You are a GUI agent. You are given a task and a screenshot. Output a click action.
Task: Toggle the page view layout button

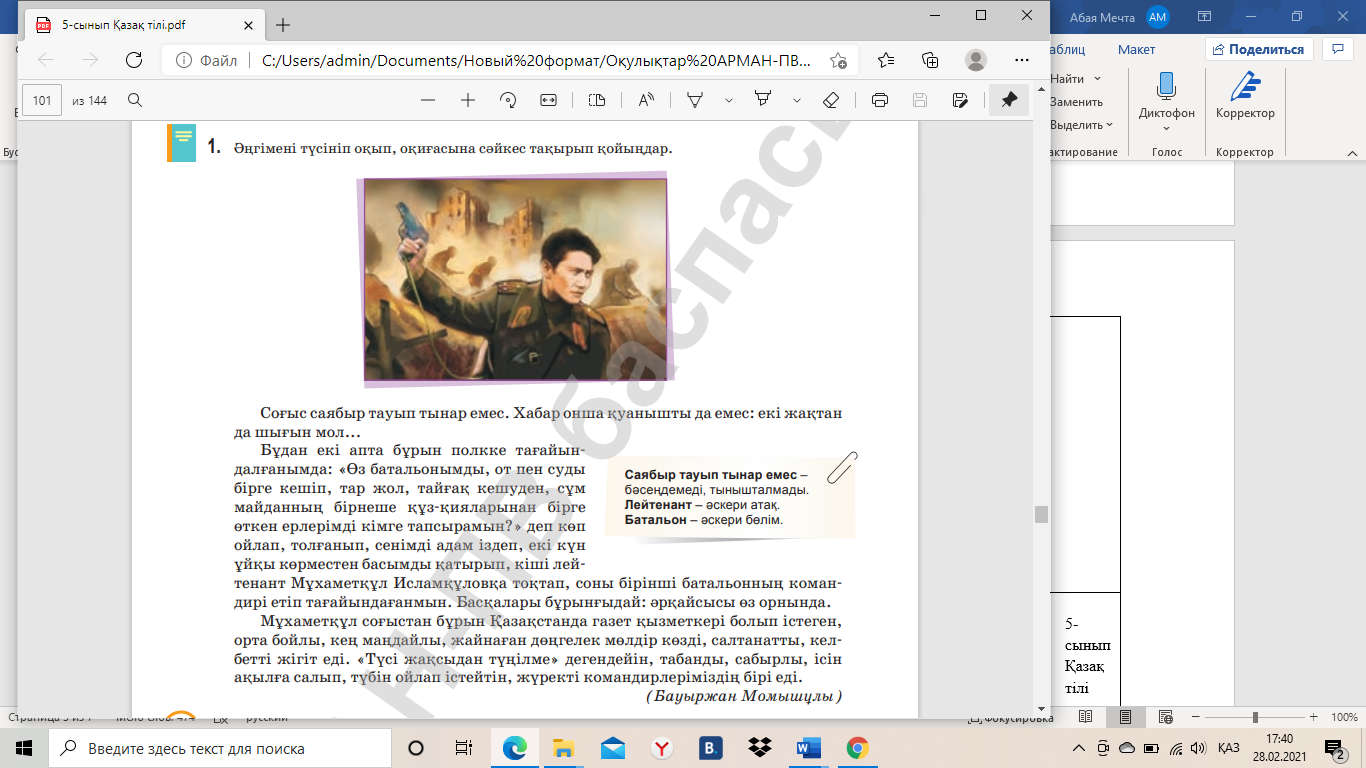pos(597,100)
